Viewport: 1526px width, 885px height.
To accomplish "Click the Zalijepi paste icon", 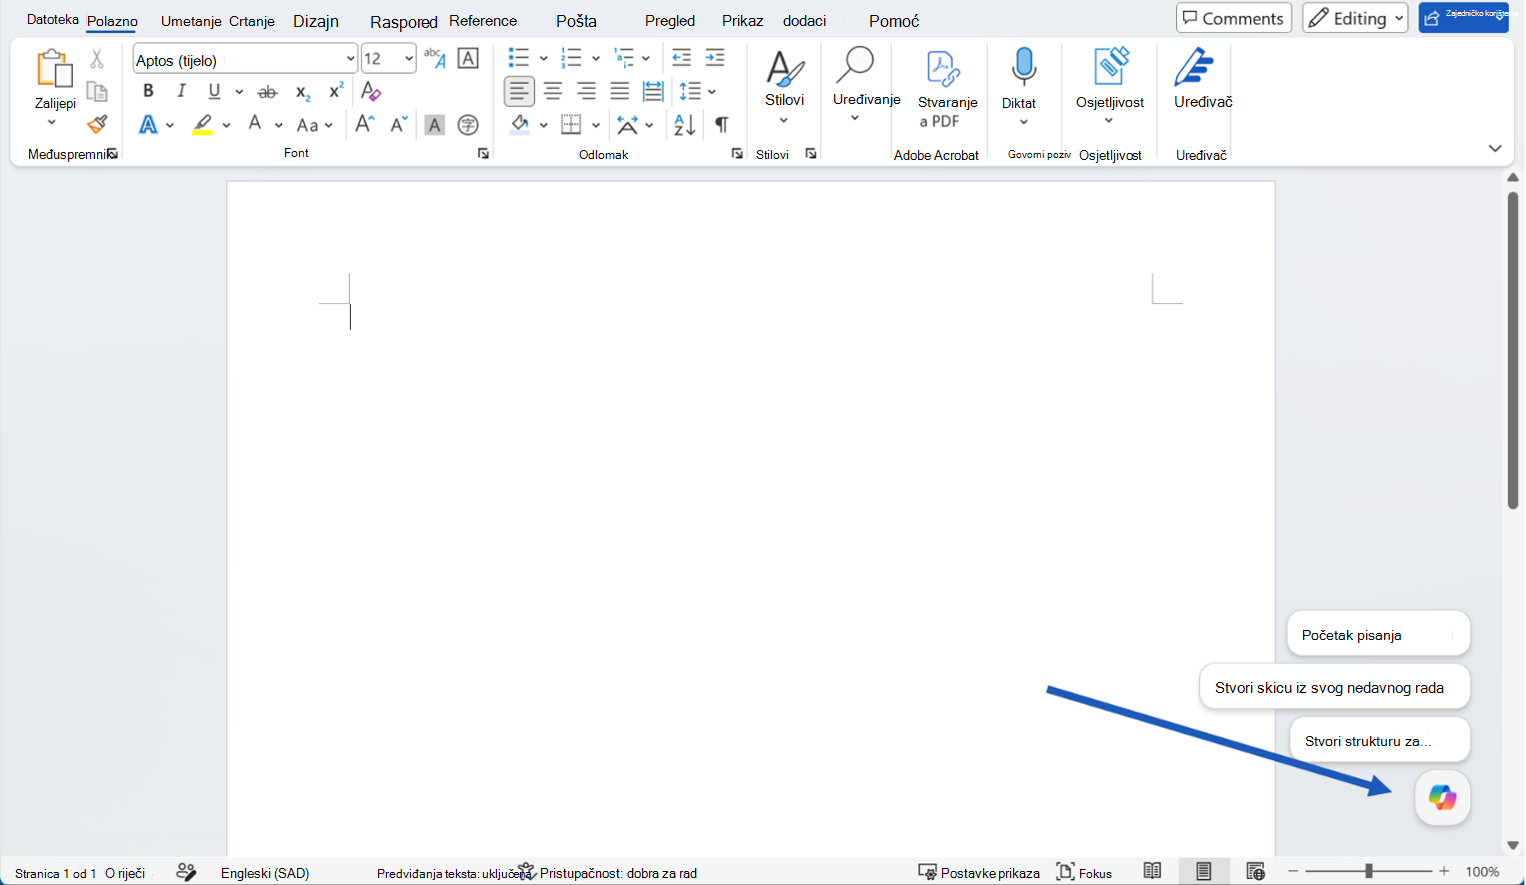I will coord(54,70).
